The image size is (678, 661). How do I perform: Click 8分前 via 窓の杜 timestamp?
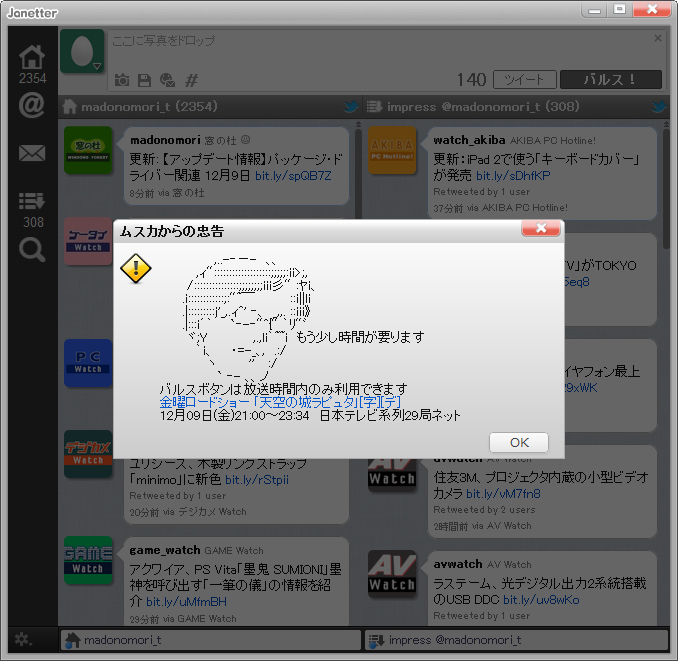coord(167,193)
